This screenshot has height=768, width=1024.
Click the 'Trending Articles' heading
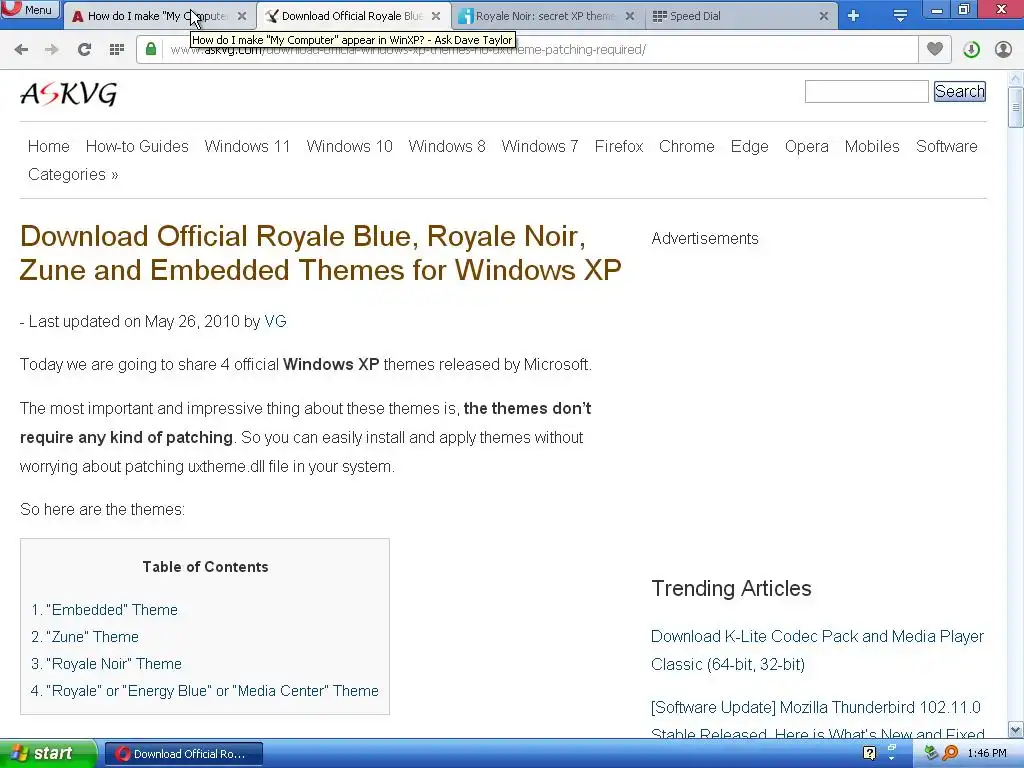coord(731,588)
